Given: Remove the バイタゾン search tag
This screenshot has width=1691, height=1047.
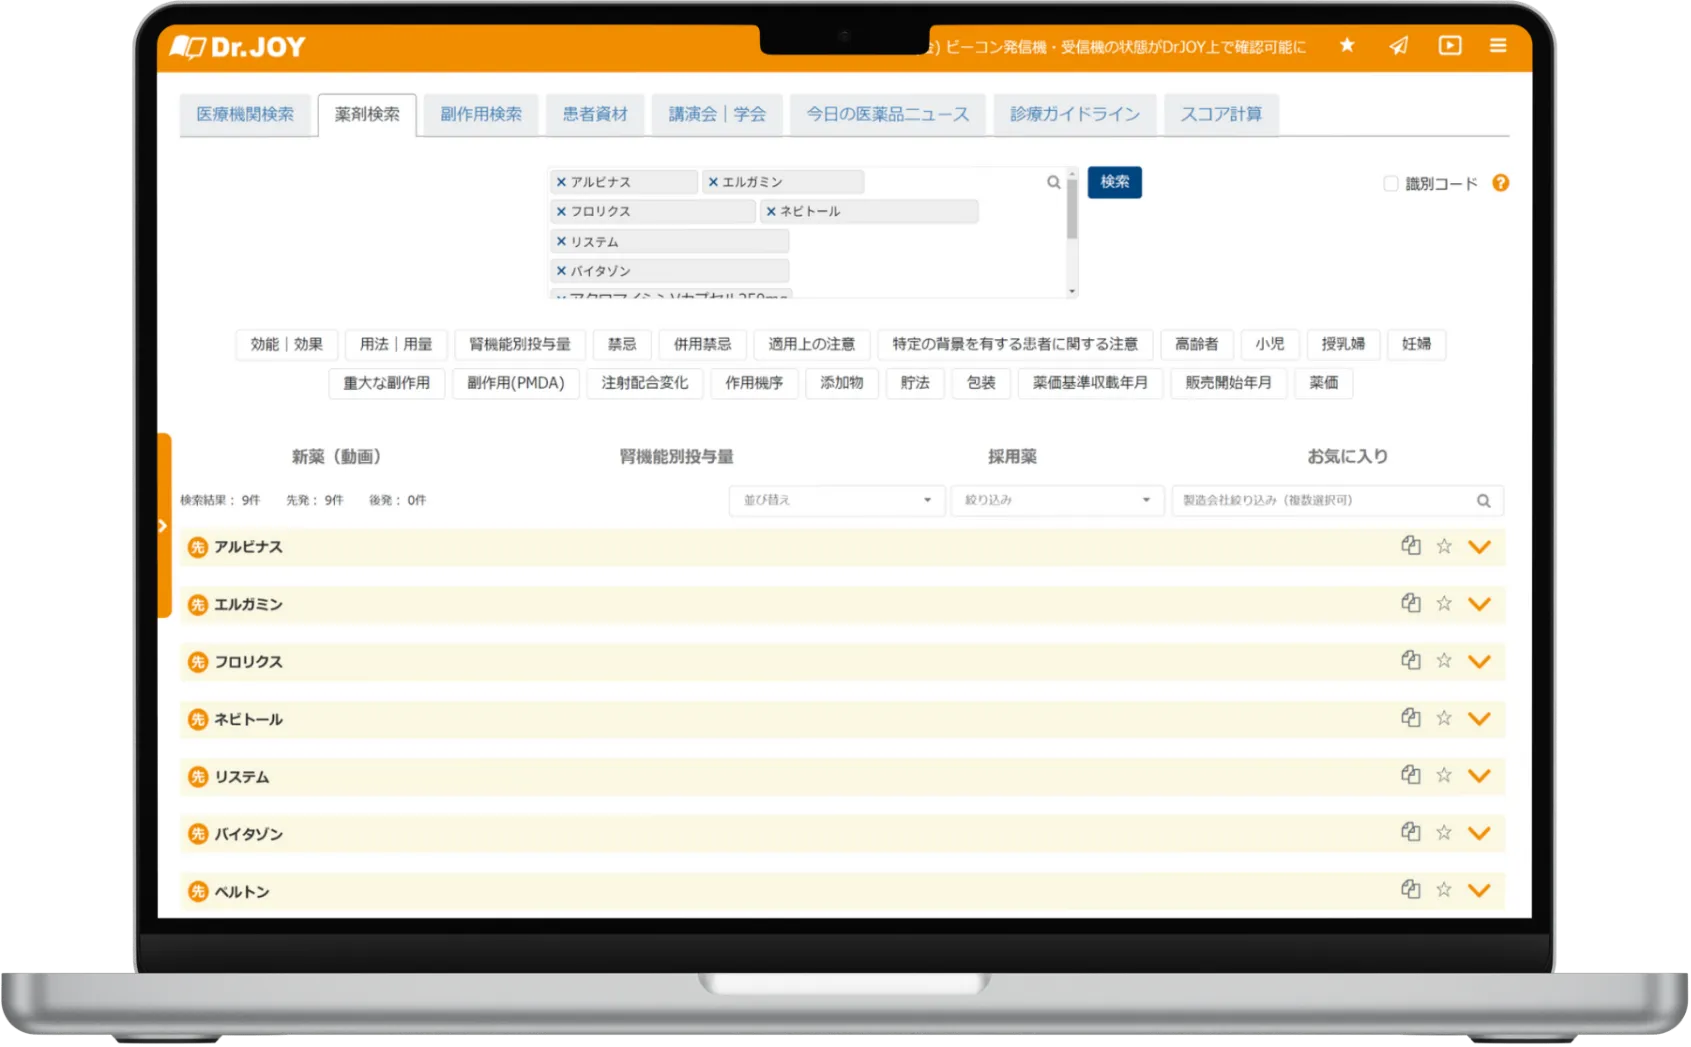Looking at the screenshot, I should point(561,271).
